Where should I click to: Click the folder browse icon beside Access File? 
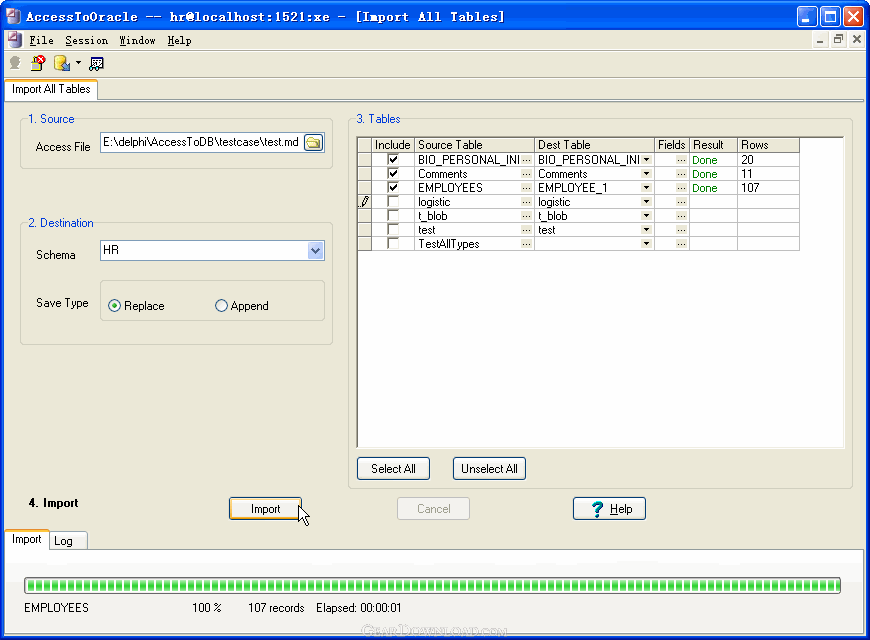[x=313, y=143]
